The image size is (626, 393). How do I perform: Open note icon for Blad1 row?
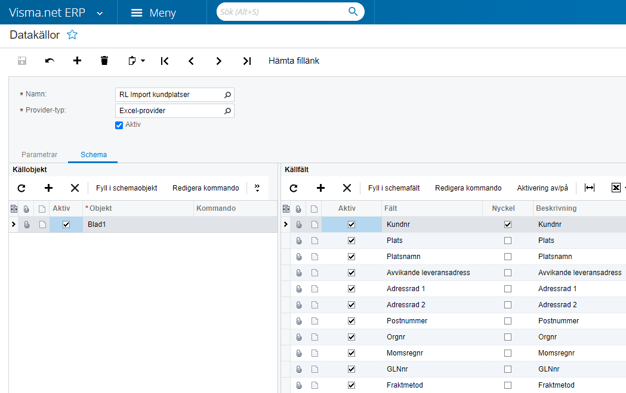(42, 224)
